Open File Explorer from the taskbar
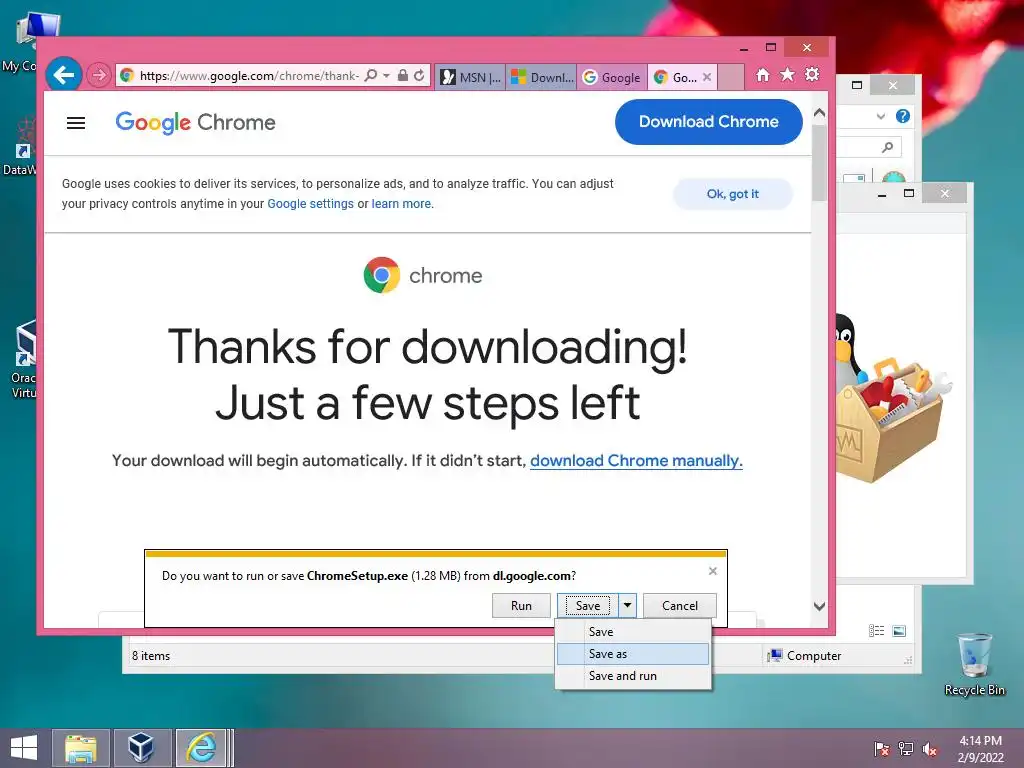 [80, 748]
